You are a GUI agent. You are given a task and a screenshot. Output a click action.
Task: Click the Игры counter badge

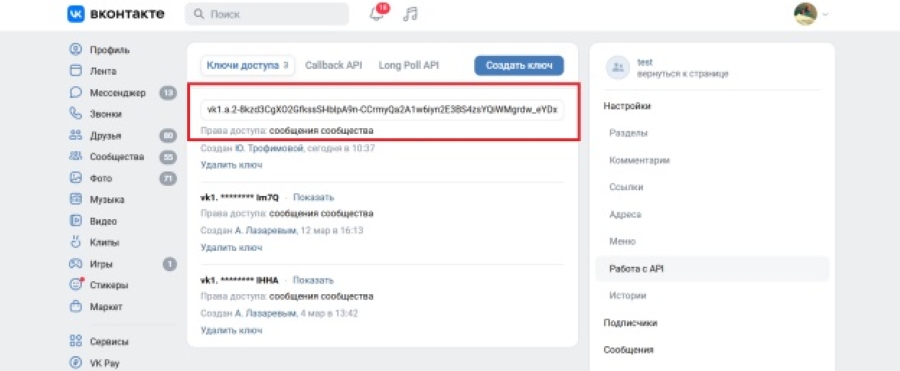point(169,264)
